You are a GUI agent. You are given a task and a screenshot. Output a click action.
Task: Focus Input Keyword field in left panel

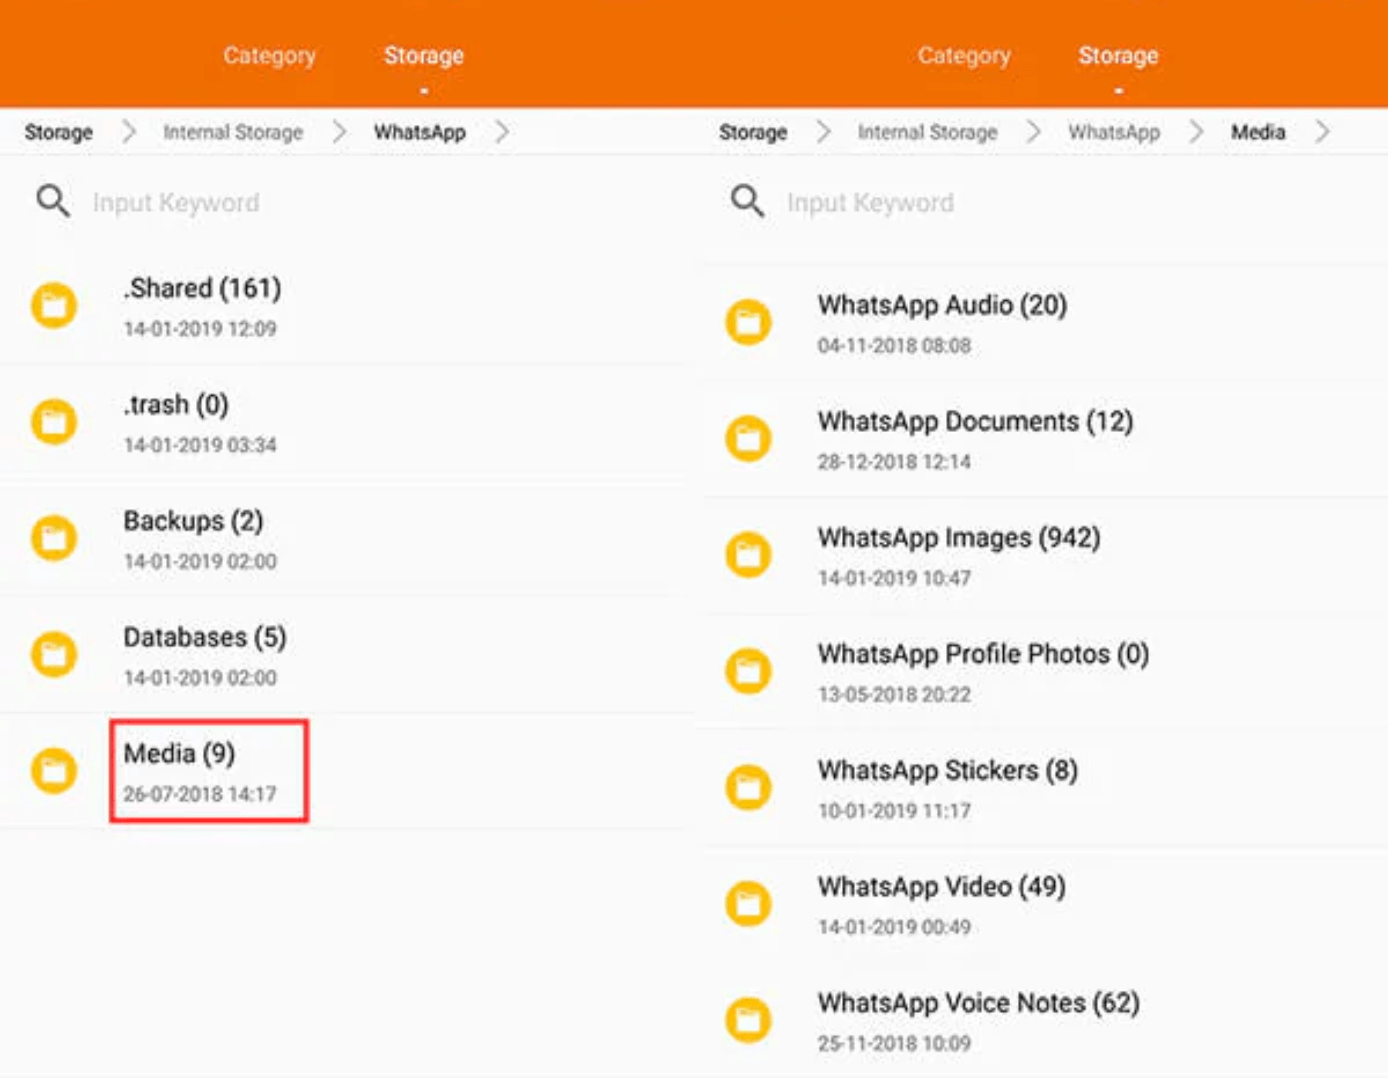point(176,203)
